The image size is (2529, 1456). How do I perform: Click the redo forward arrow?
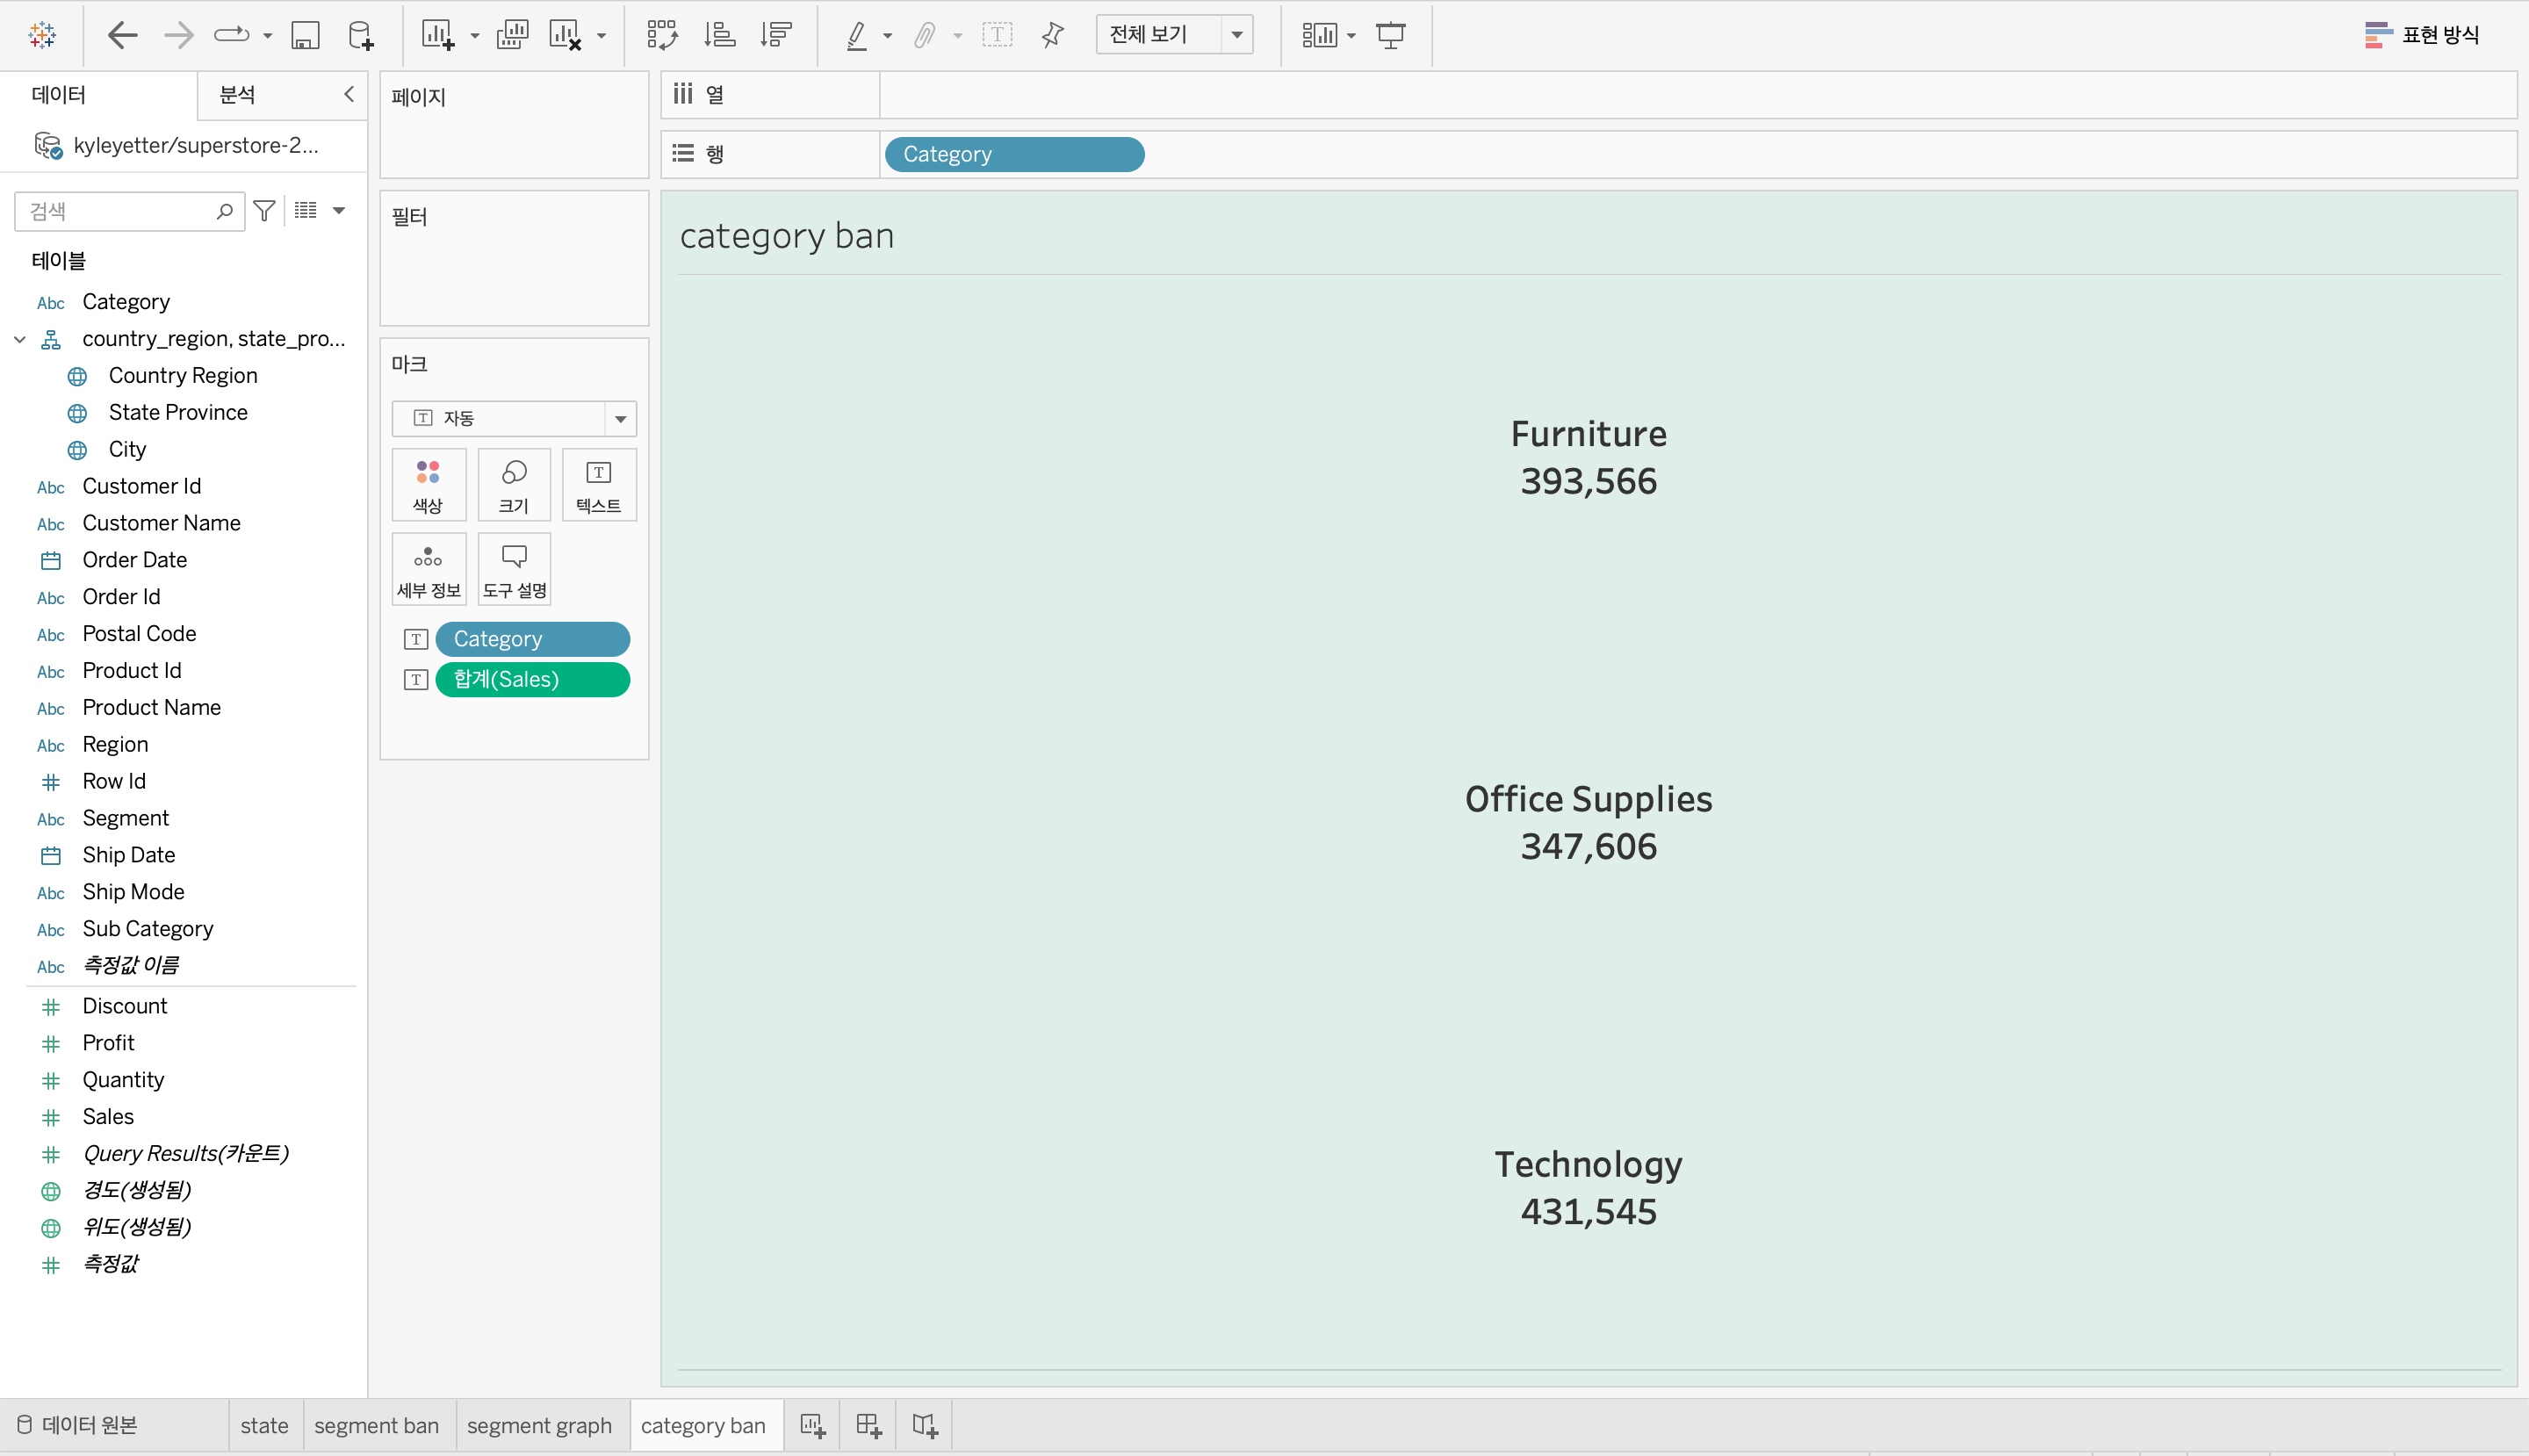[x=179, y=36]
